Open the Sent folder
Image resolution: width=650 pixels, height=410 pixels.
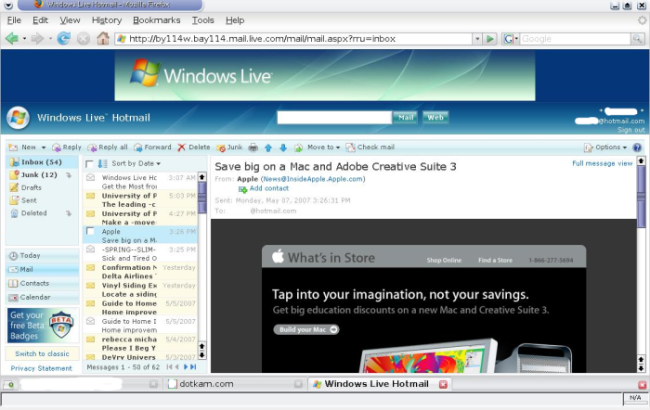coord(24,201)
